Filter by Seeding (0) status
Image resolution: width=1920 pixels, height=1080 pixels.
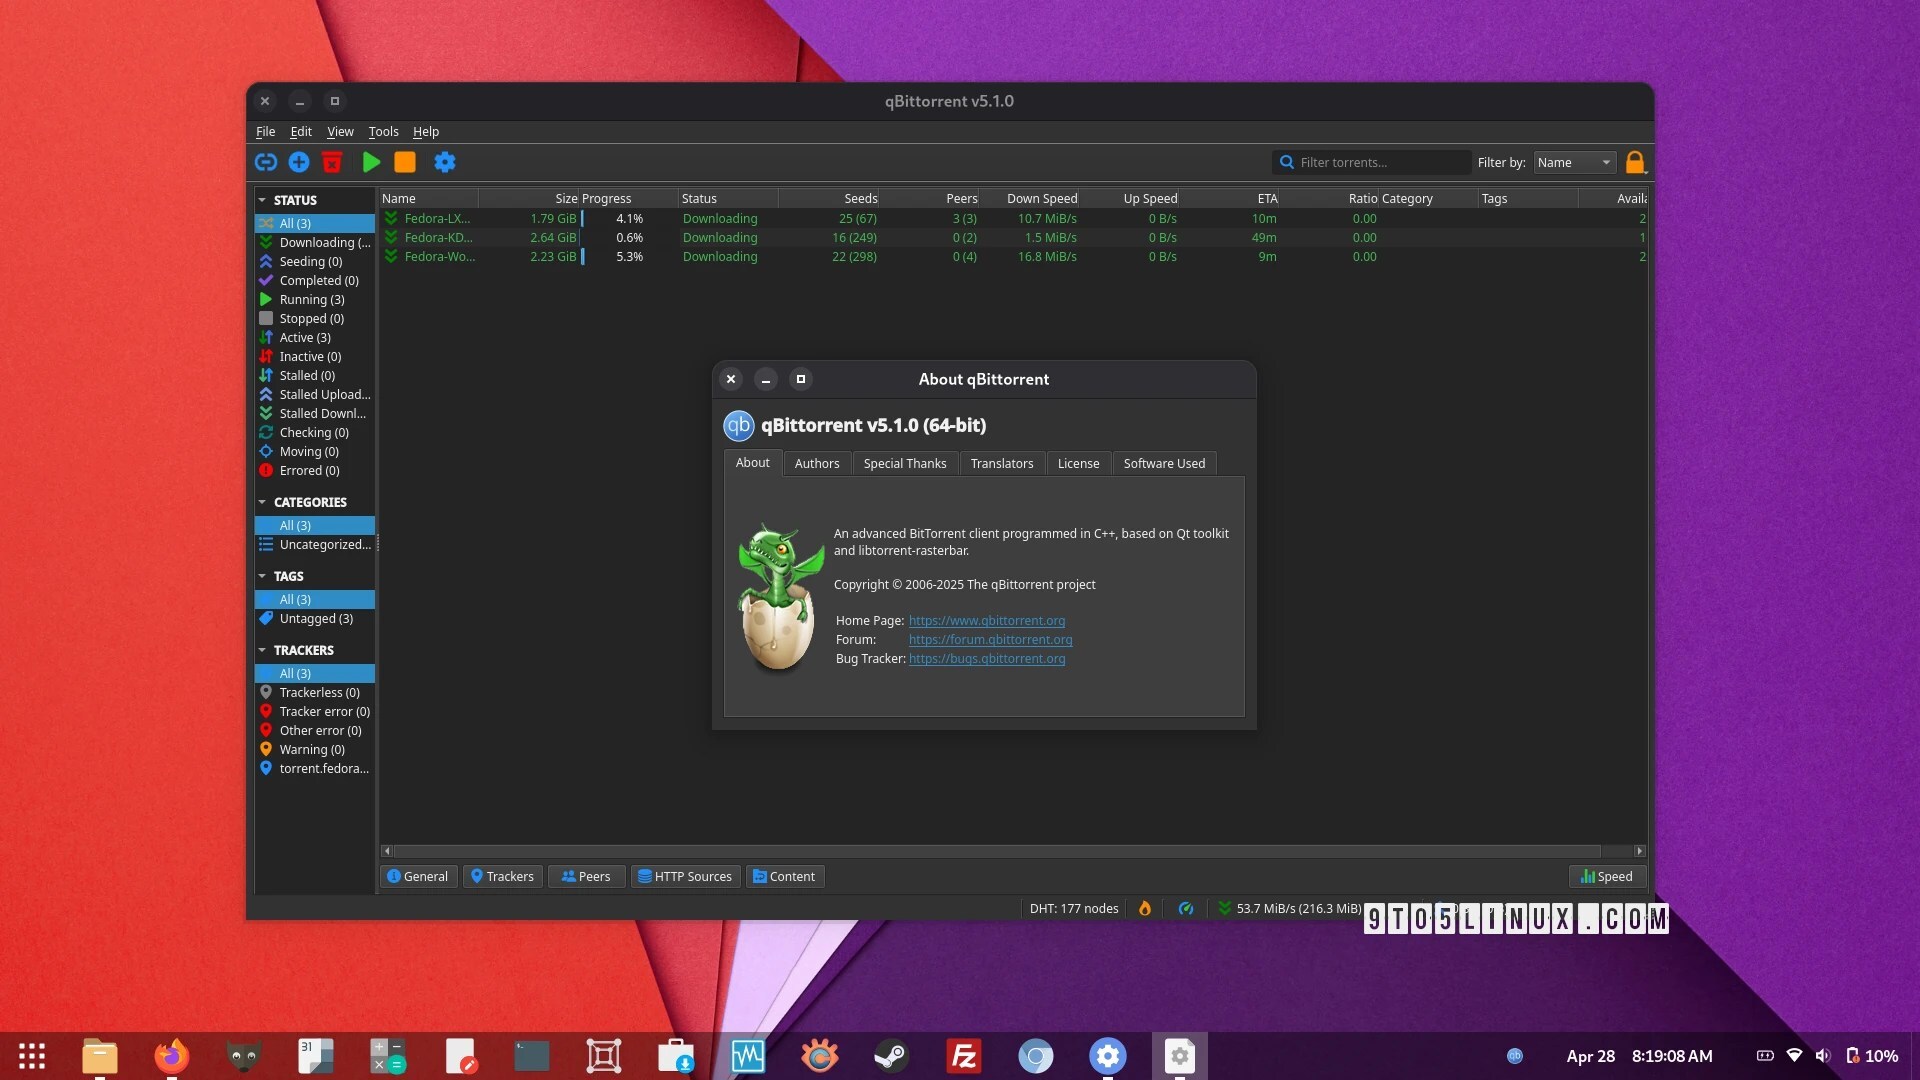click(315, 261)
